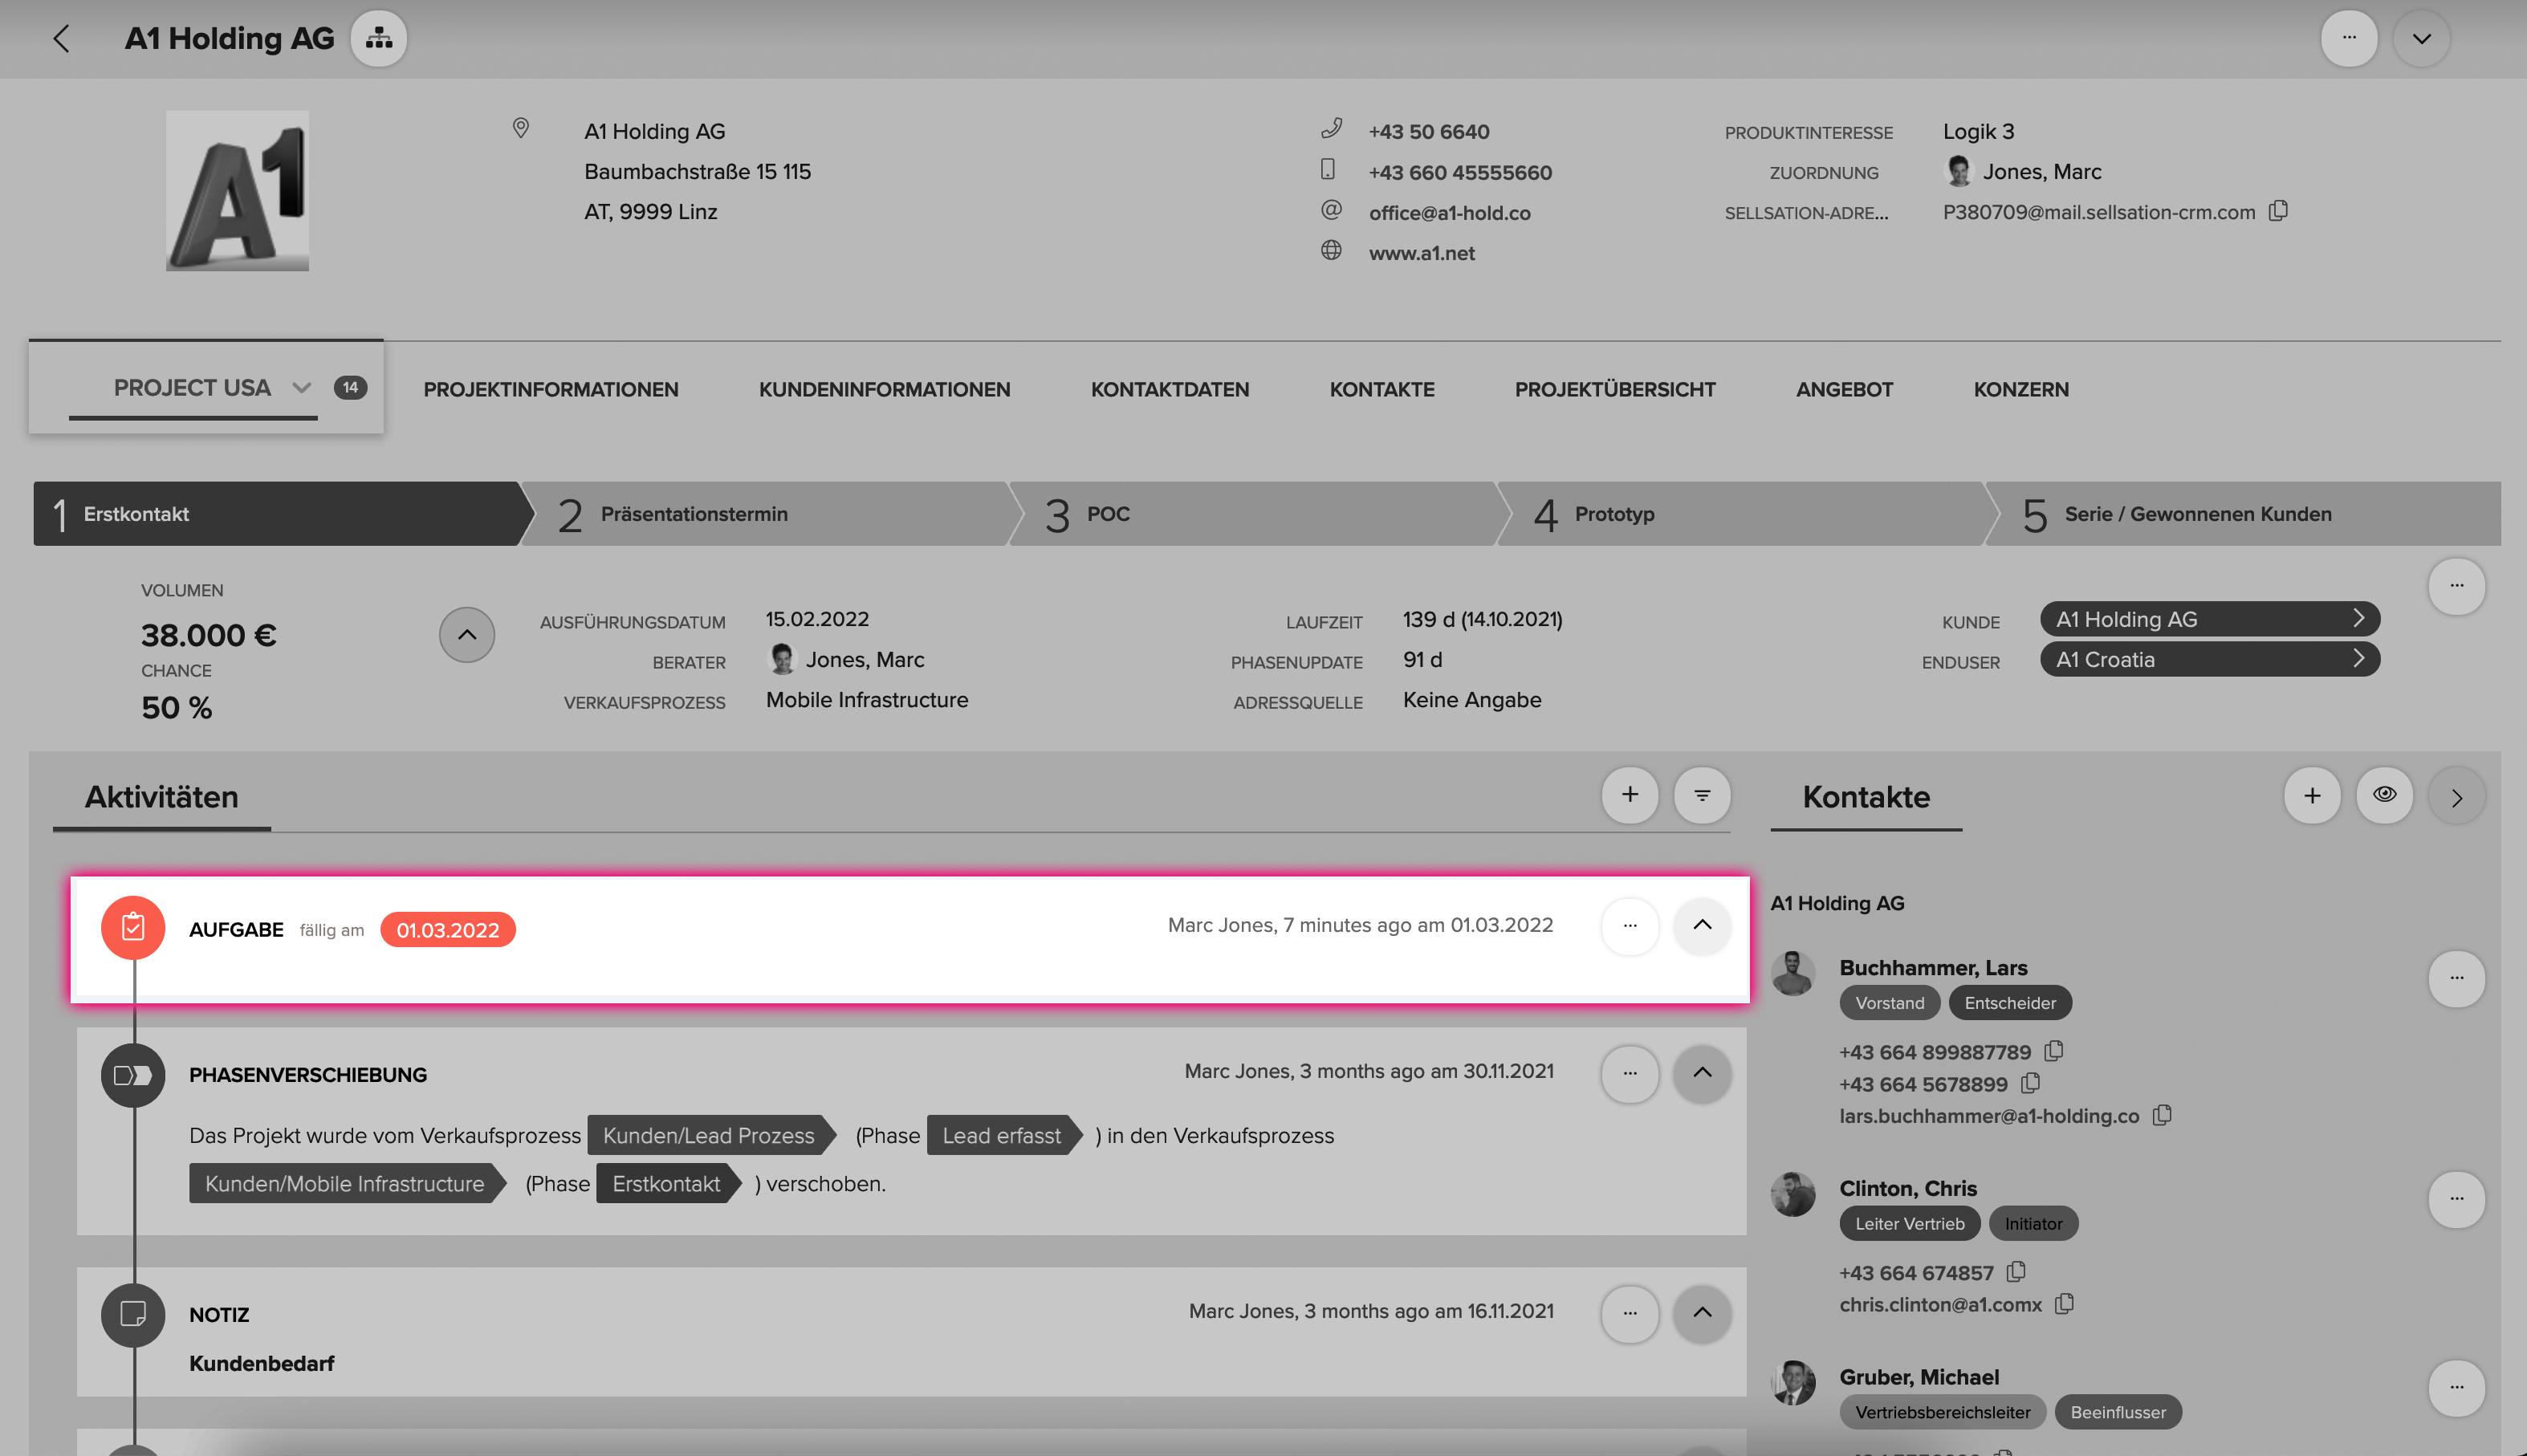This screenshot has height=1456, width=2527.
Task: Open KUNDE A1 Holding AG chip
Action: click(x=2209, y=619)
